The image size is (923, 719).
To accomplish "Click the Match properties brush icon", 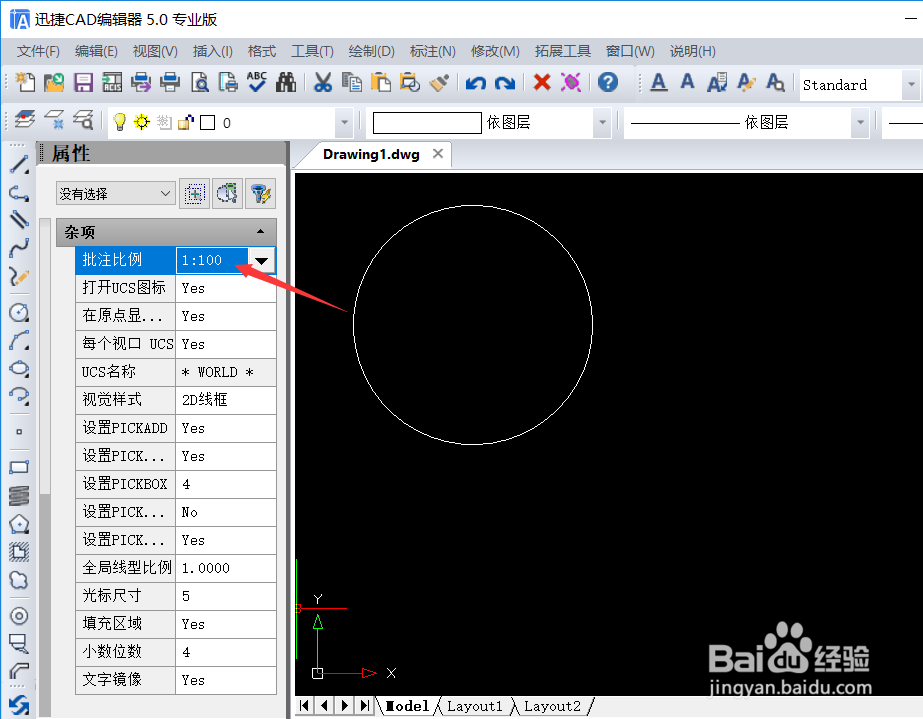I will coord(439,82).
